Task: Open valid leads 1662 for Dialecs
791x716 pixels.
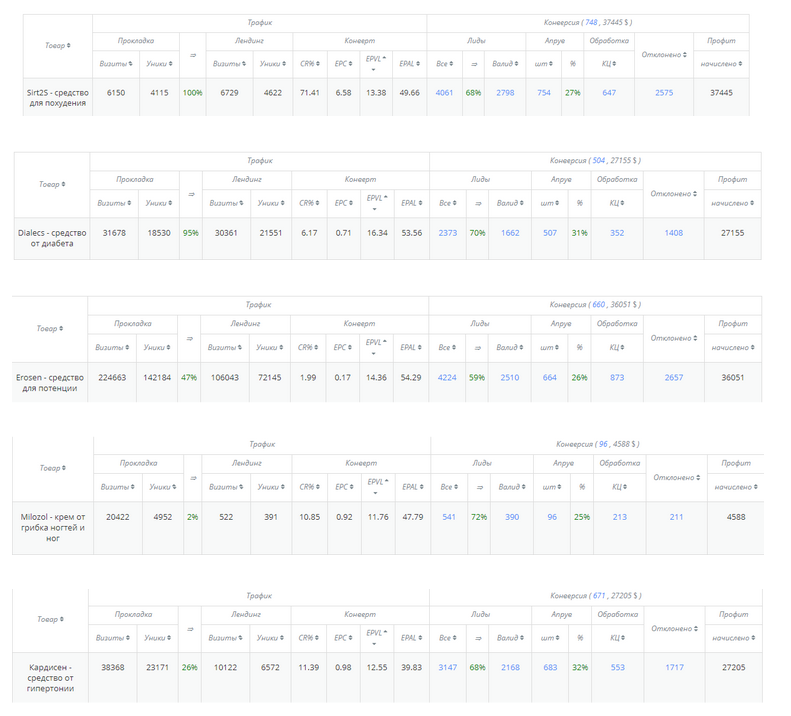Action: click(x=510, y=232)
